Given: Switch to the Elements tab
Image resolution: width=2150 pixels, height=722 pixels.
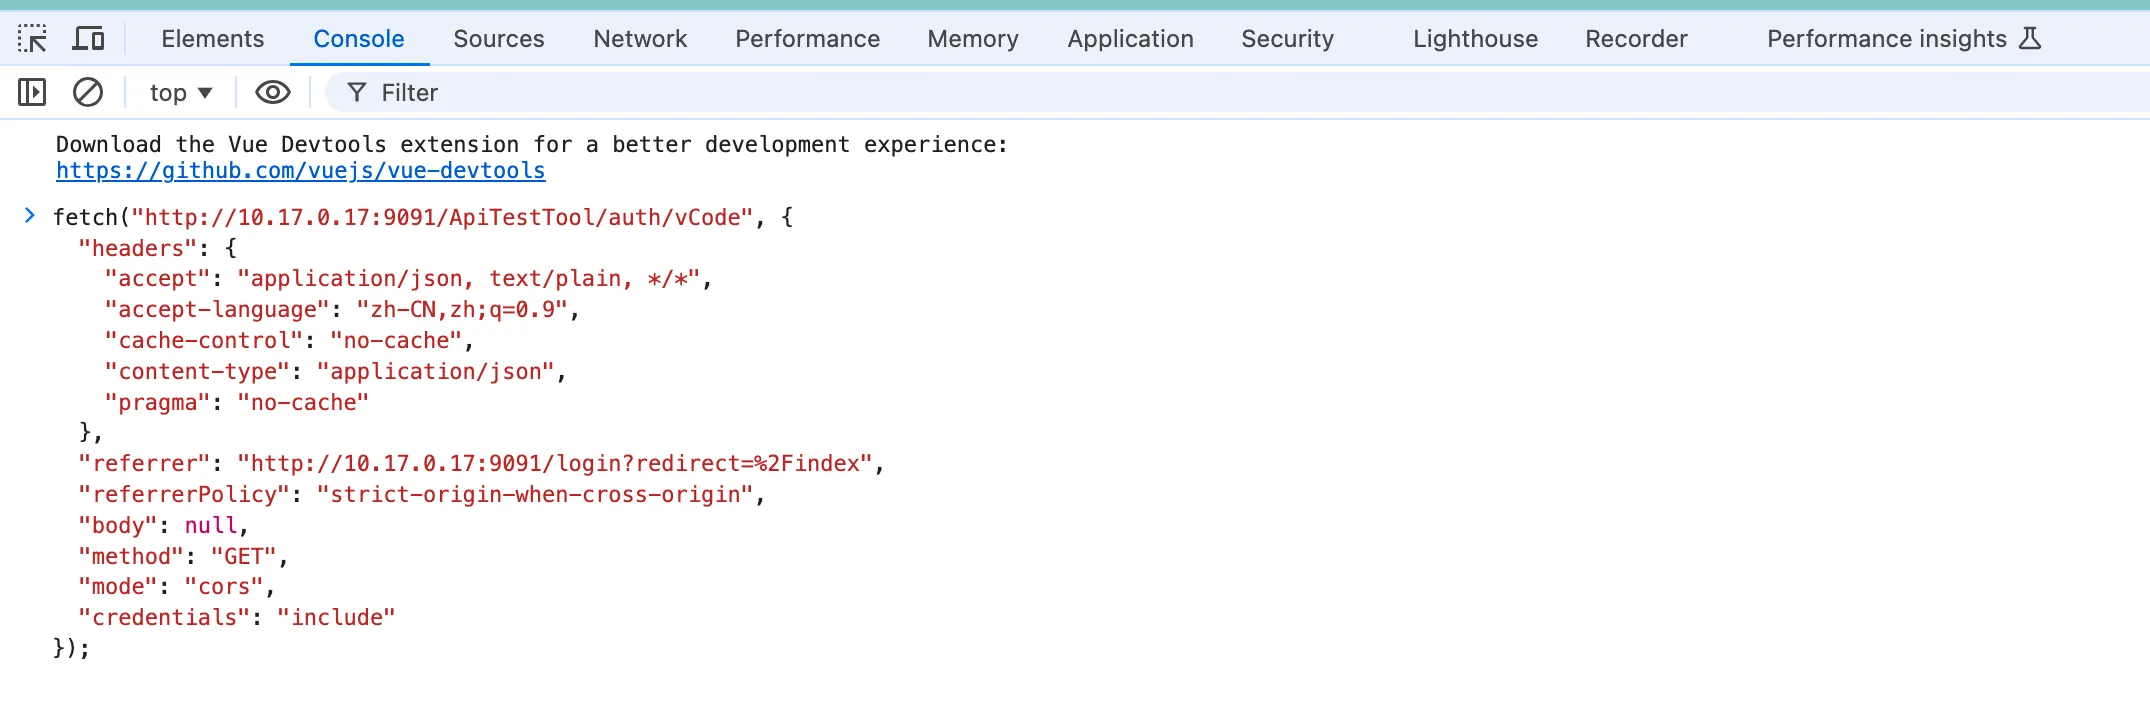Looking at the screenshot, I should pyautogui.click(x=213, y=39).
